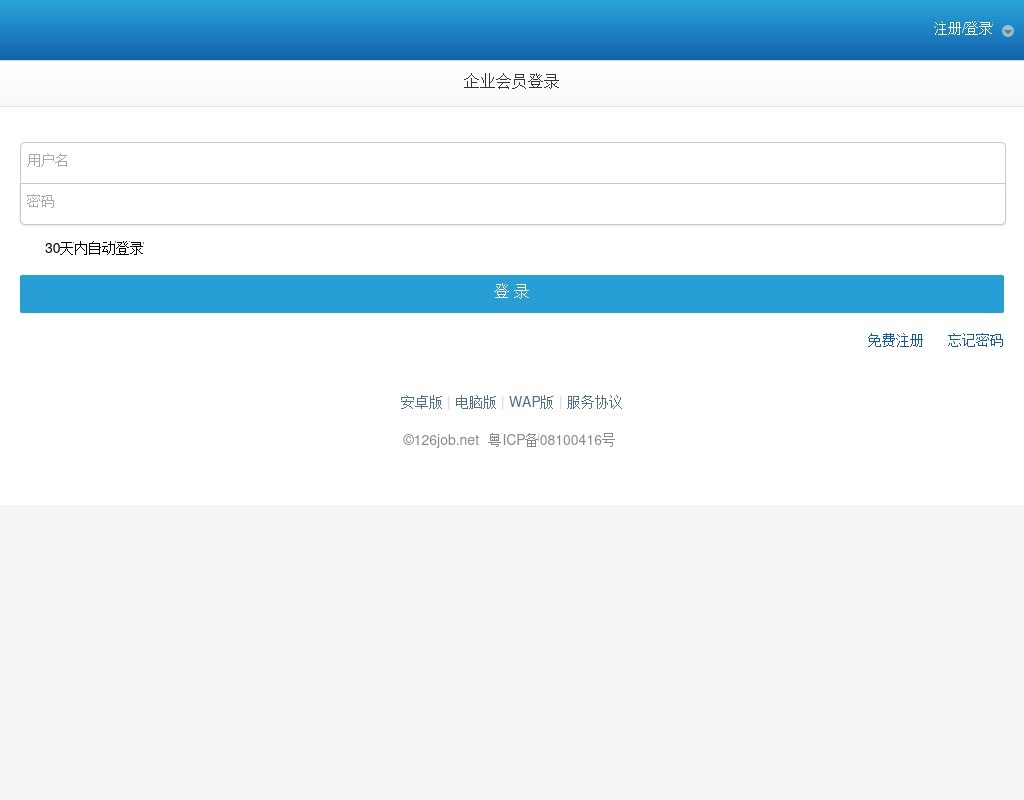Click the ©126job.net copyright text

click(441, 440)
